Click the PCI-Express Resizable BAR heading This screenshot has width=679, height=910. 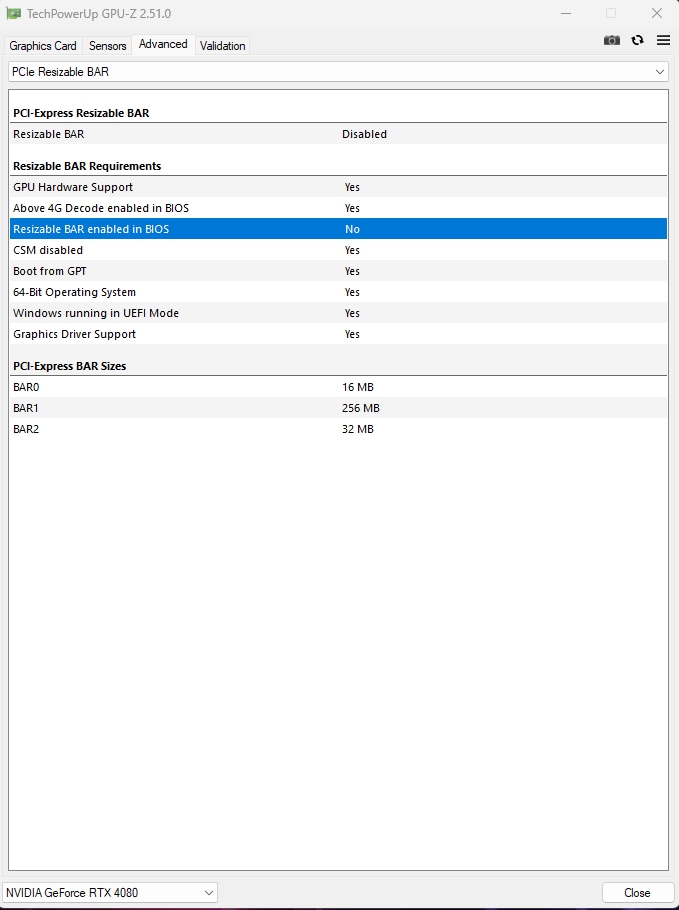[81, 113]
